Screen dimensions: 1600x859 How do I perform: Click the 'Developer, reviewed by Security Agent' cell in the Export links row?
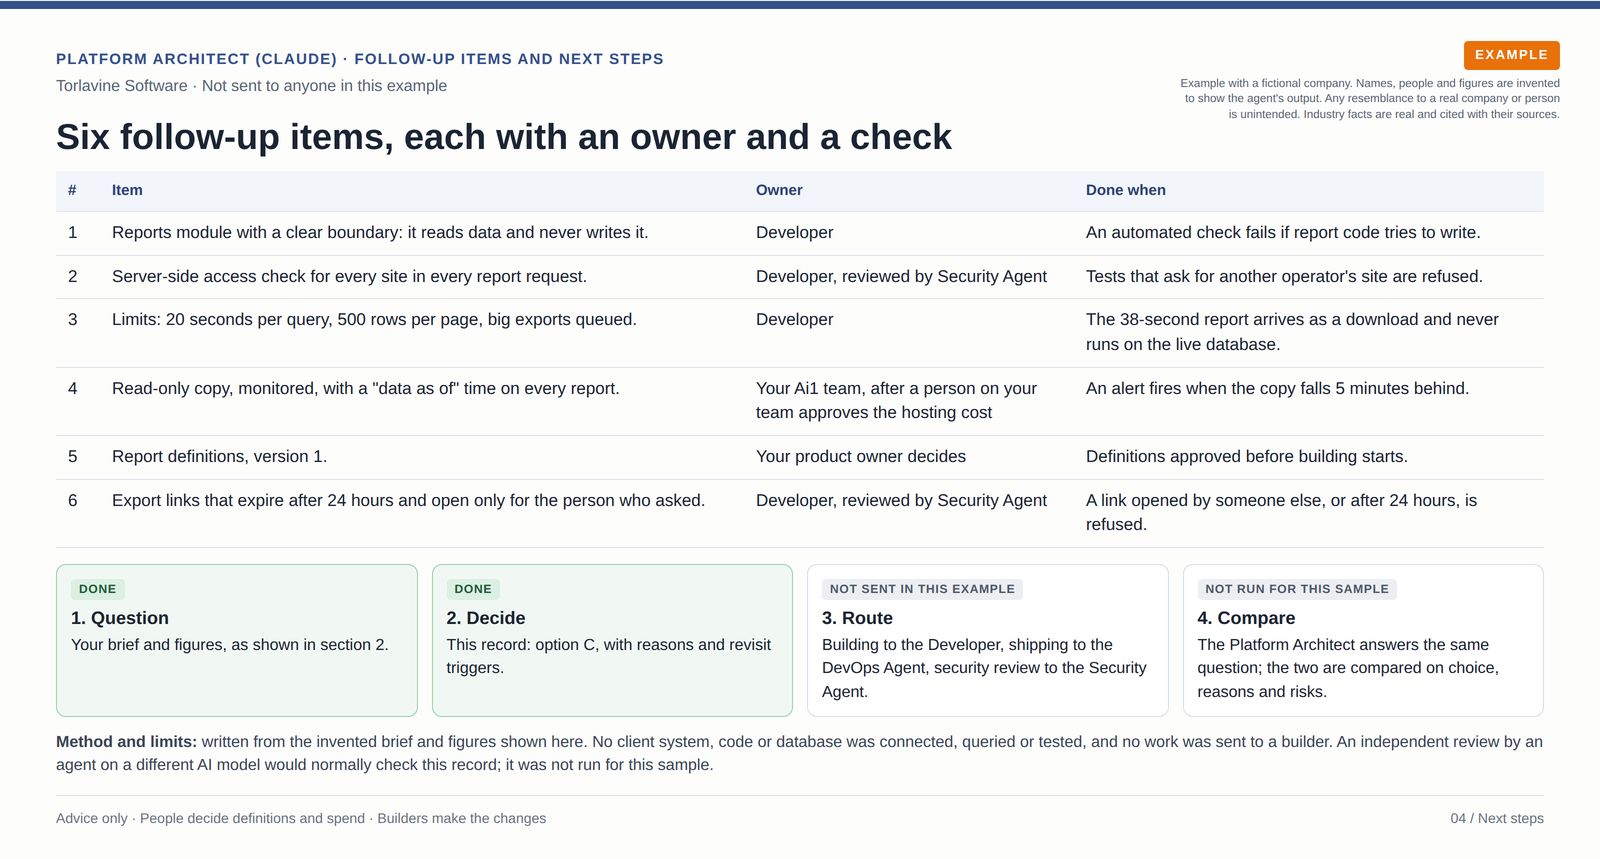click(901, 500)
